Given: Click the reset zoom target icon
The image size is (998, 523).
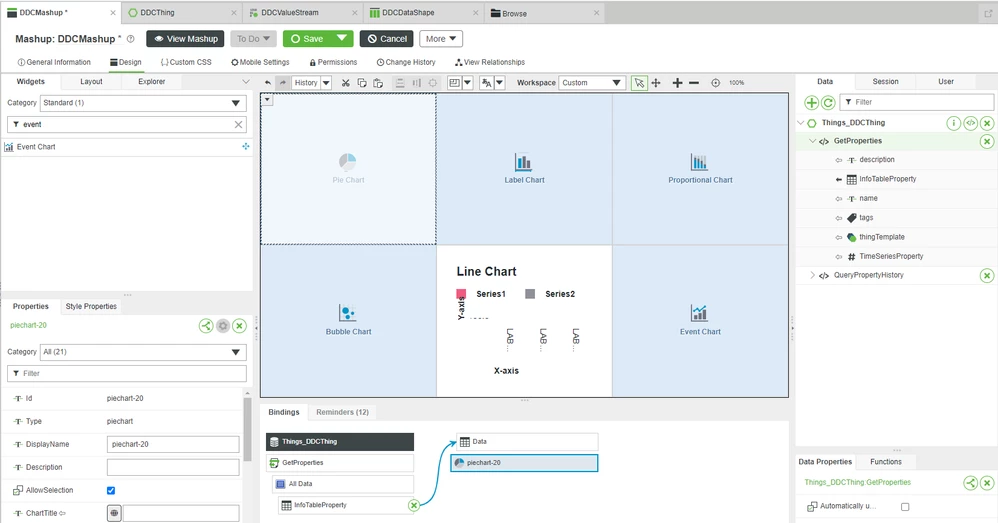Looking at the screenshot, I should [715, 83].
